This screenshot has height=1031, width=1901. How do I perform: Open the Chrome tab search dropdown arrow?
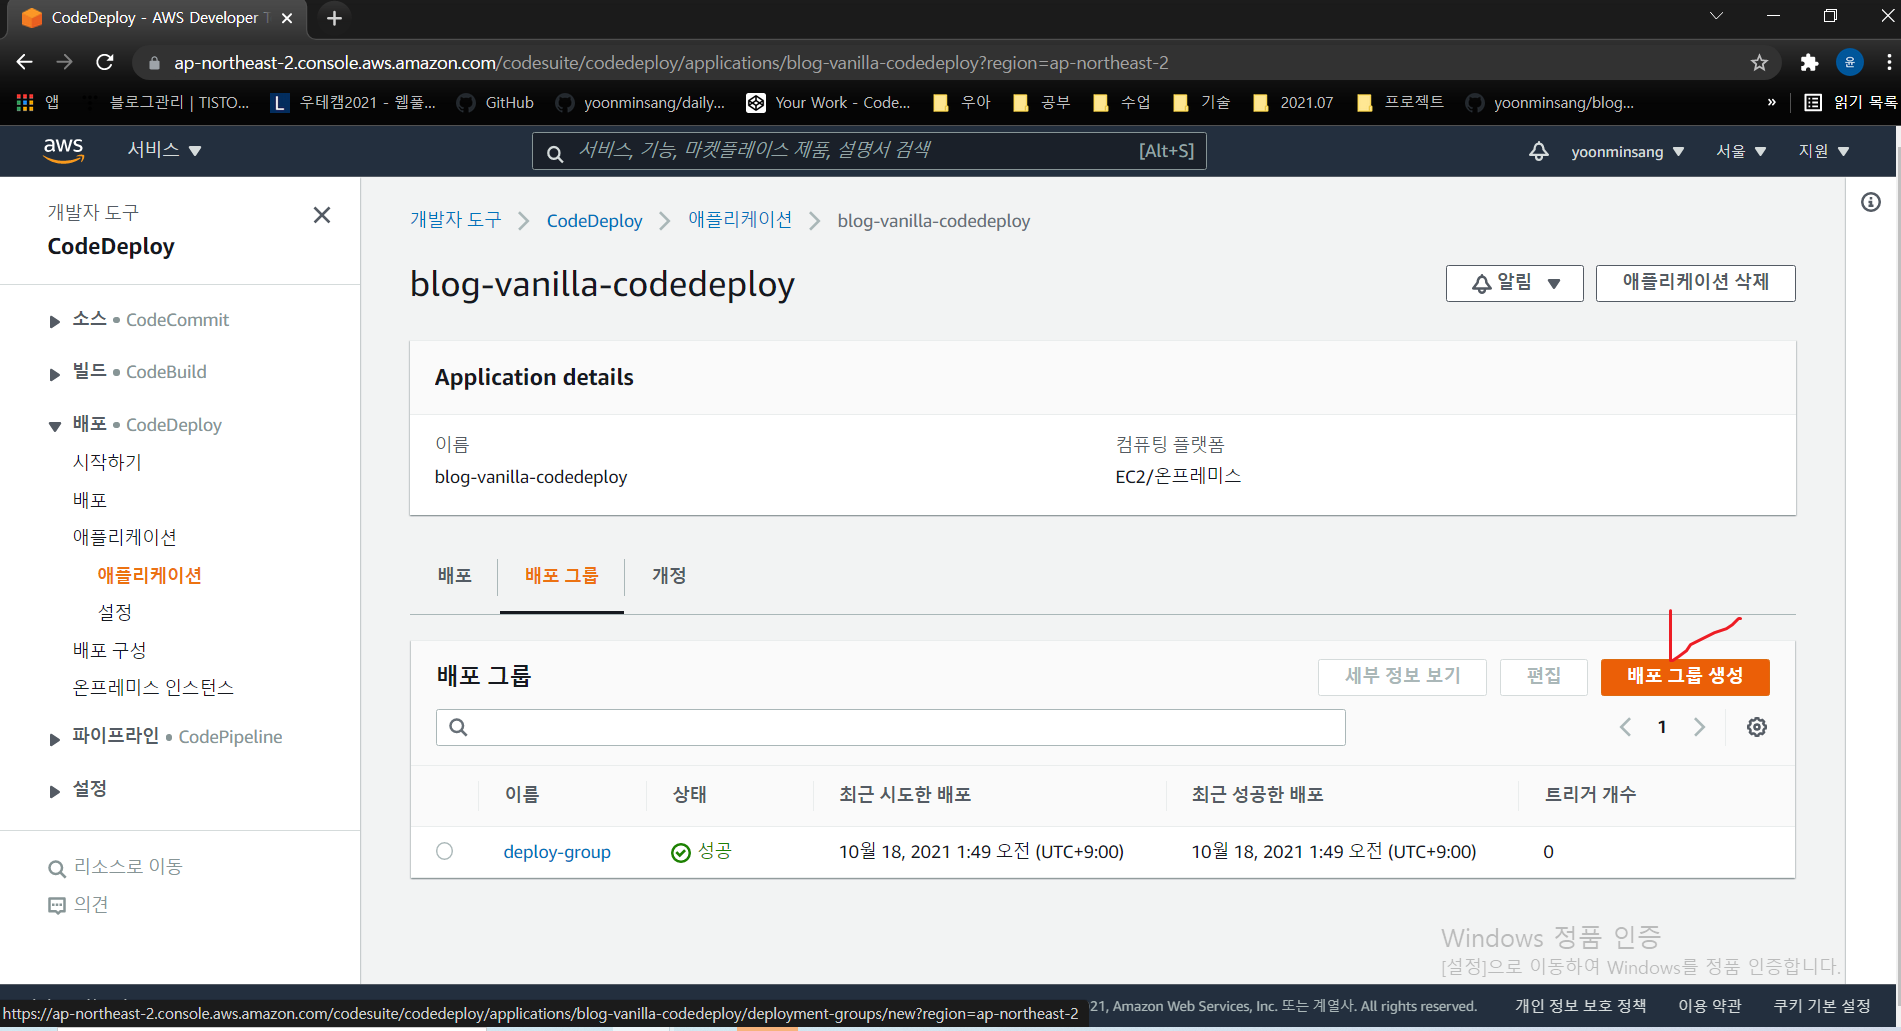click(1716, 16)
